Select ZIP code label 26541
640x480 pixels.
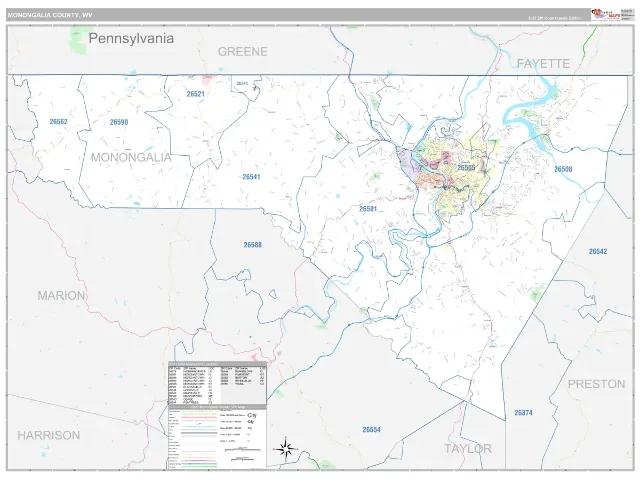[x=251, y=177]
